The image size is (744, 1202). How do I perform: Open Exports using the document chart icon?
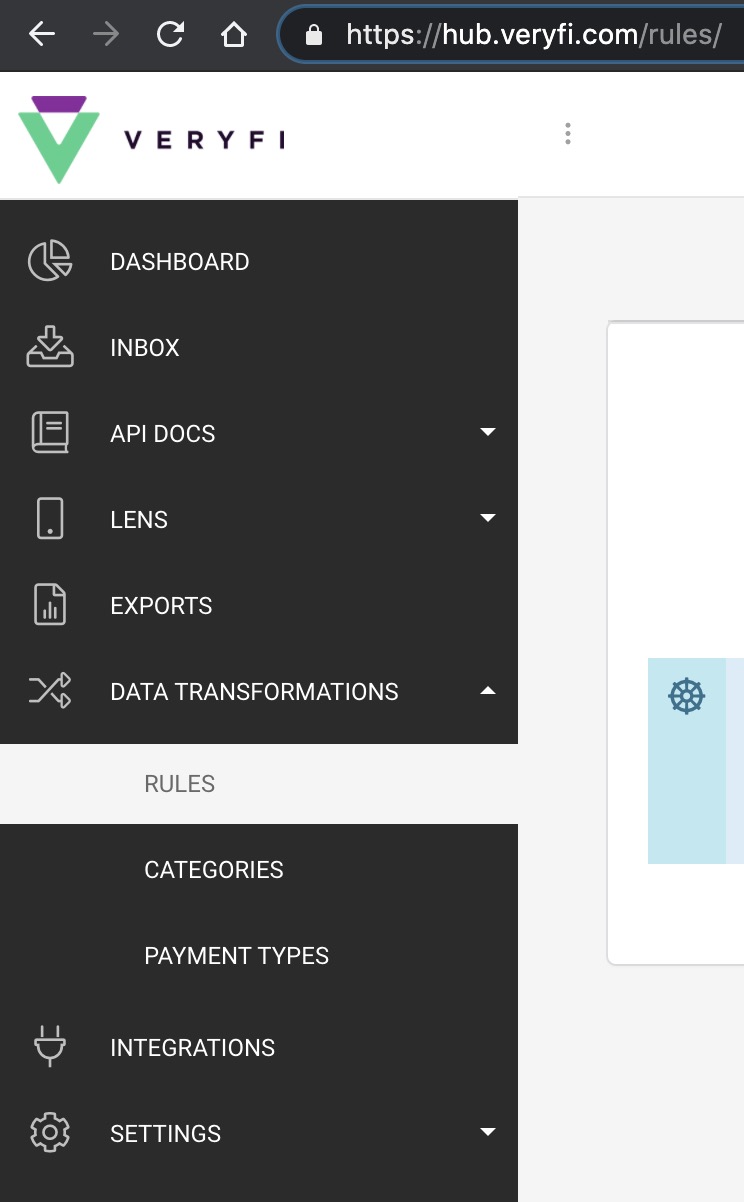(x=49, y=604)
